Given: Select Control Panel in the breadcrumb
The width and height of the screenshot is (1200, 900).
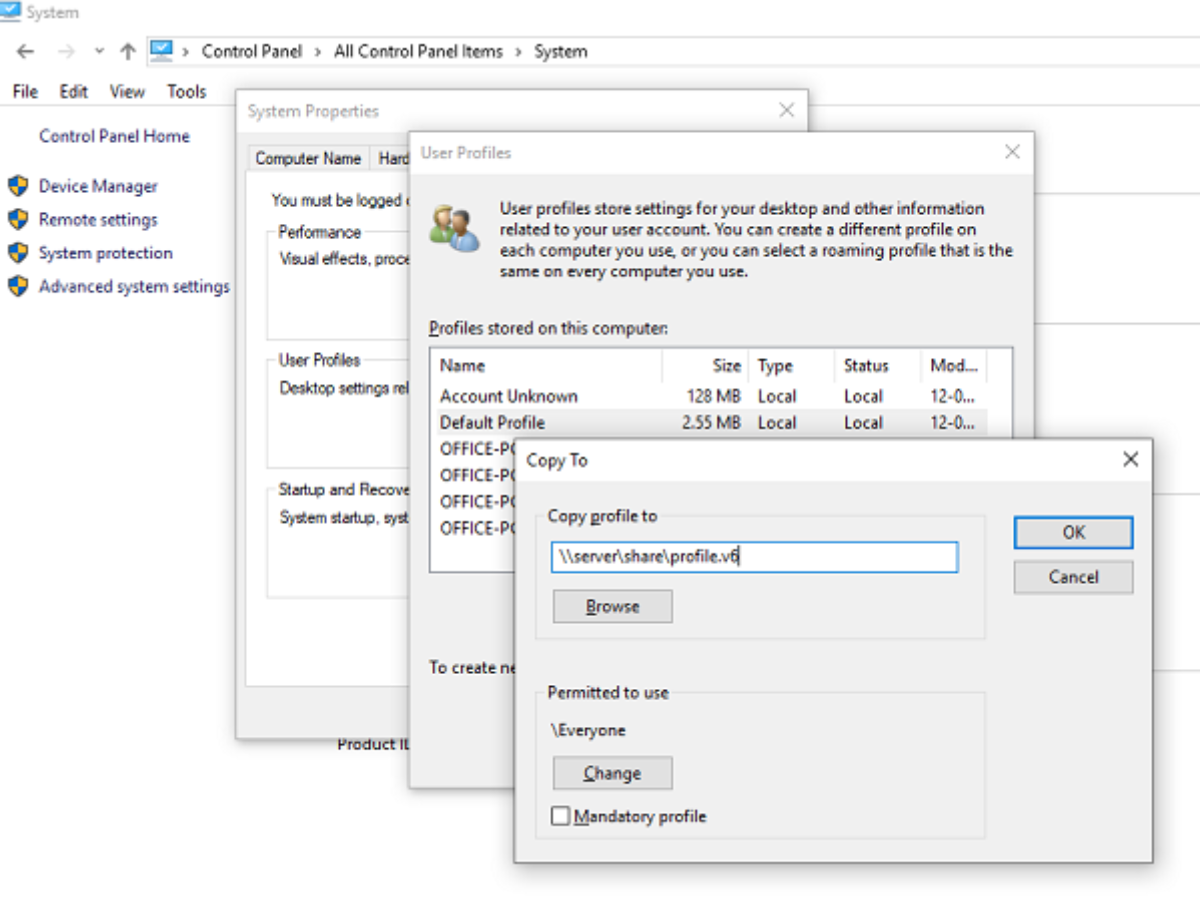Looking at the screenshot, I should click(x=251, y=51).
